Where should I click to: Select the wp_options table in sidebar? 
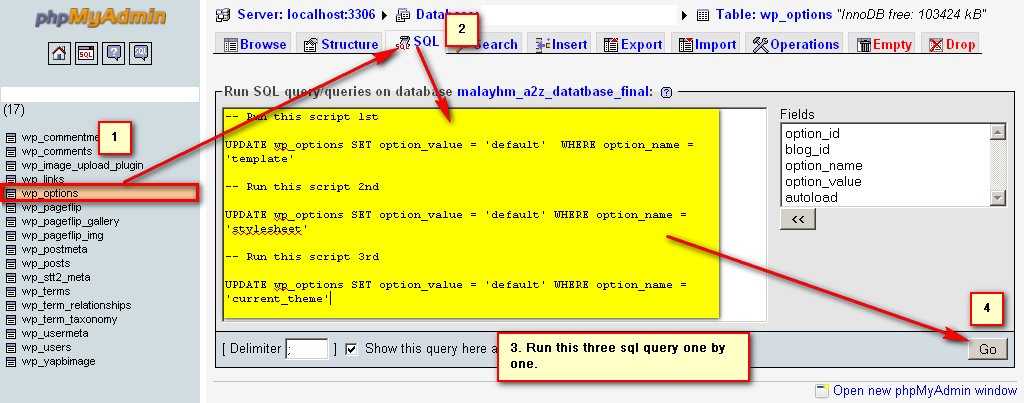[x=50, y=193]
